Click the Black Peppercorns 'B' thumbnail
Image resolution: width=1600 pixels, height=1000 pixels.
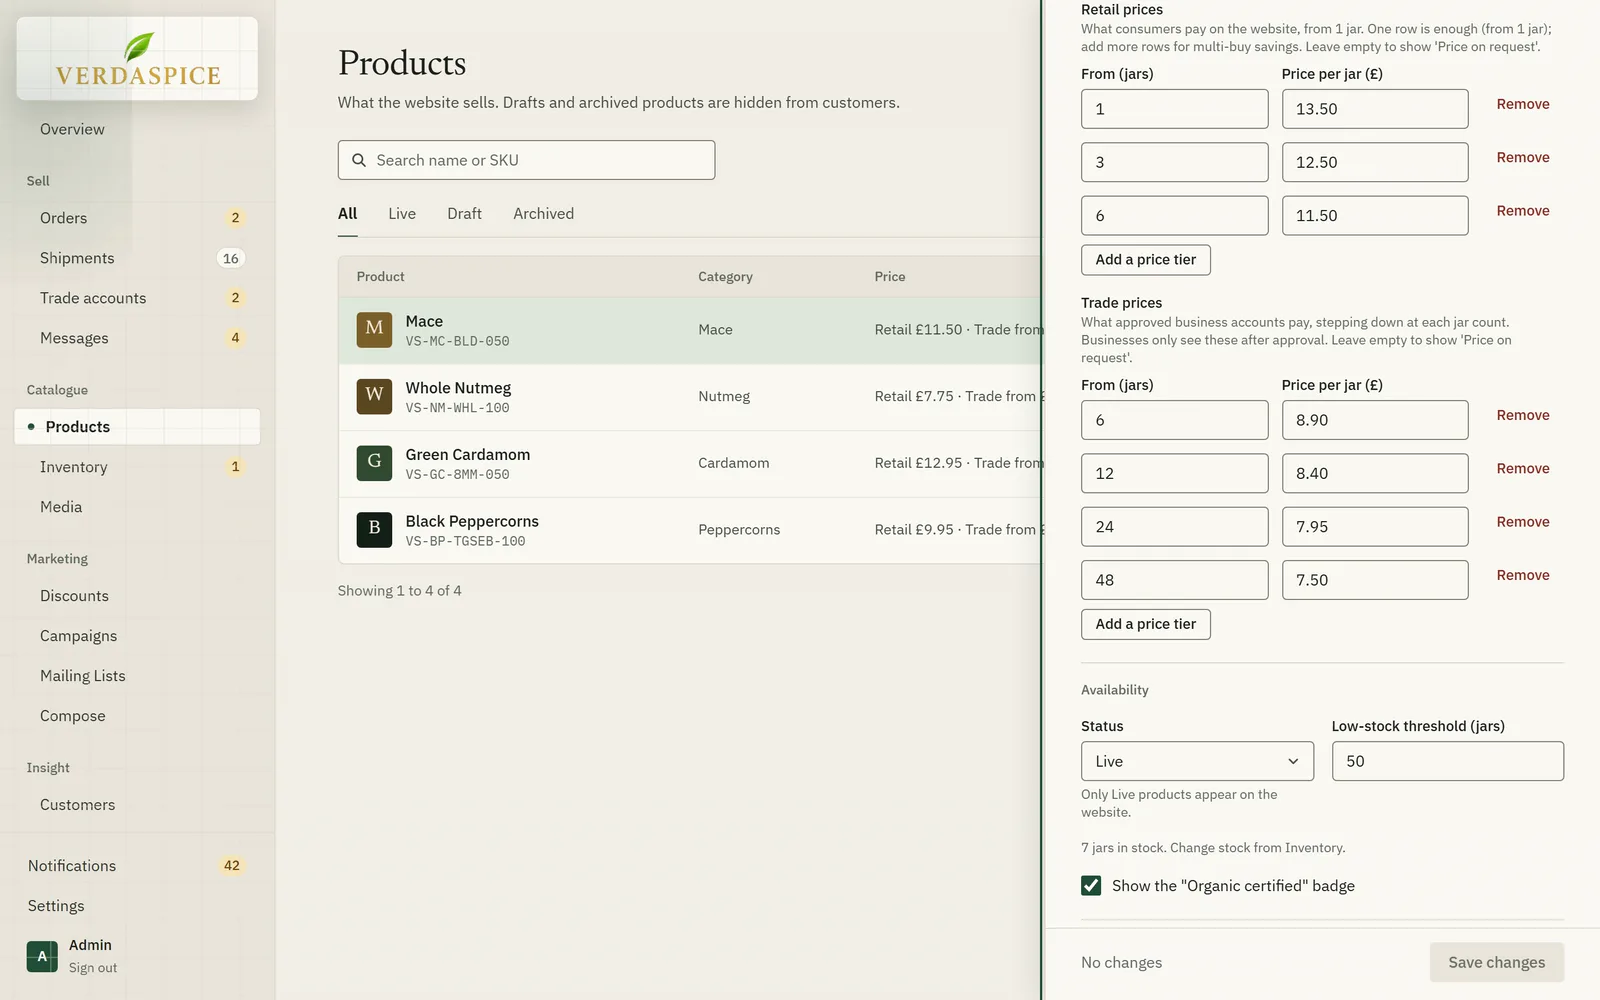(374, 529)
